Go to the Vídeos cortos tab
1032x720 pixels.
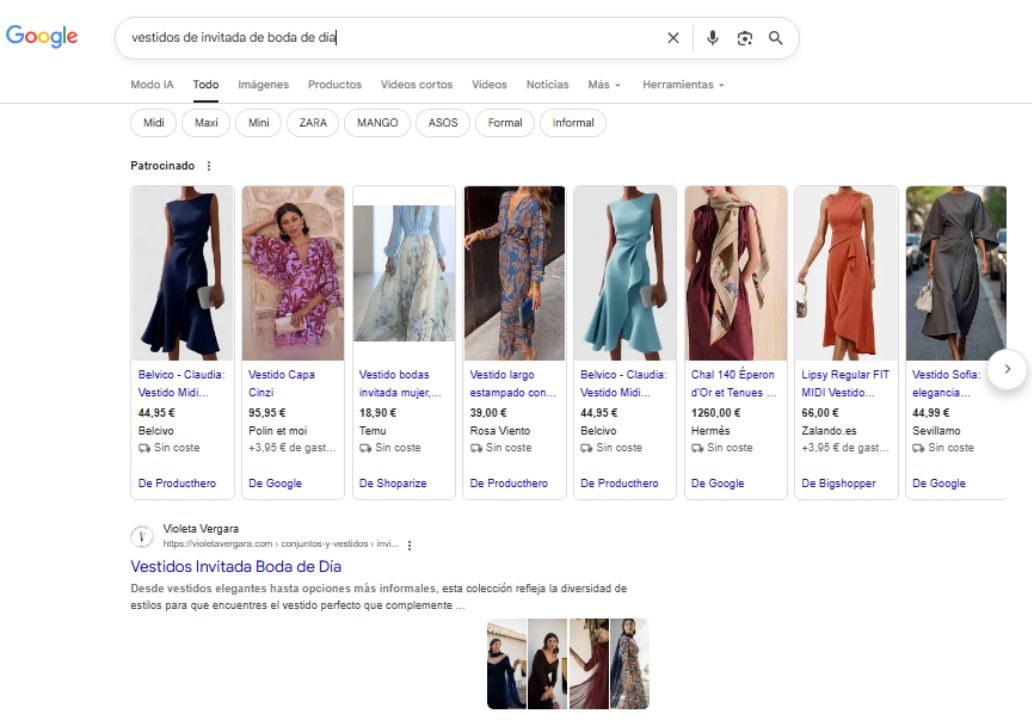tap(417, 85)
